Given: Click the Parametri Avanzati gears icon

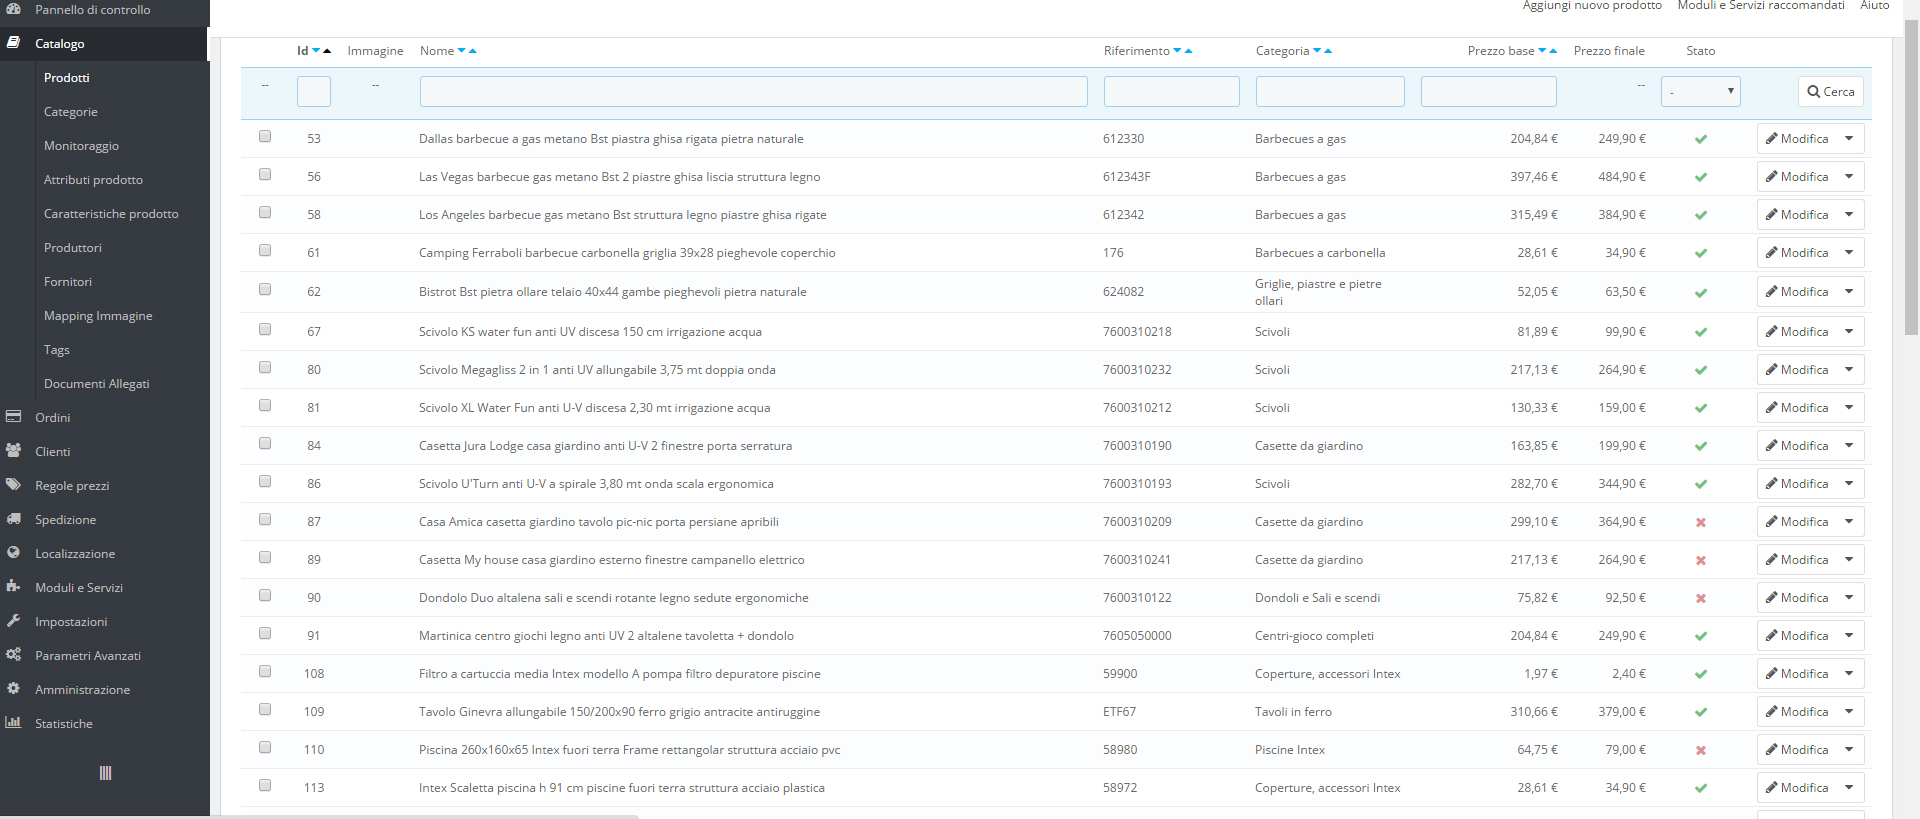Looking at the screenshot, I should point(13,655).
